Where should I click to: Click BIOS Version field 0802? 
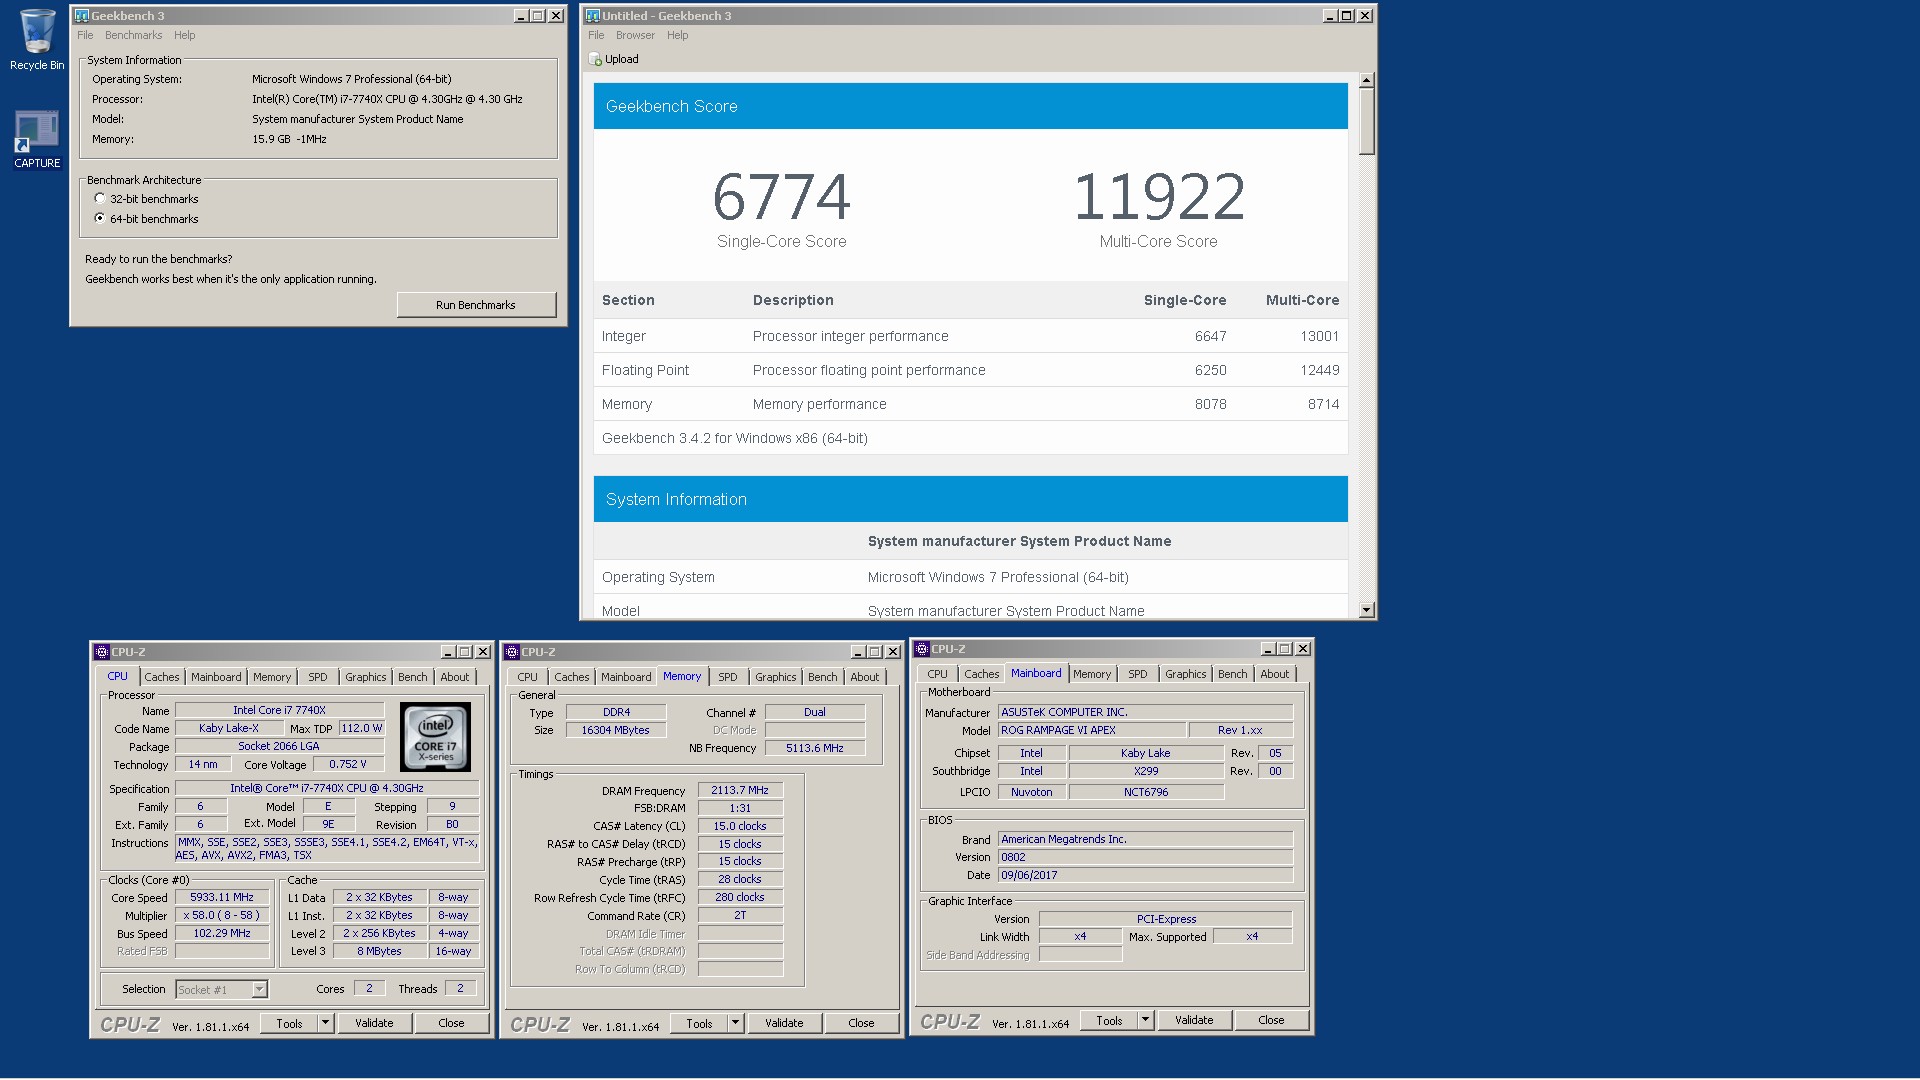(1145, 857)
